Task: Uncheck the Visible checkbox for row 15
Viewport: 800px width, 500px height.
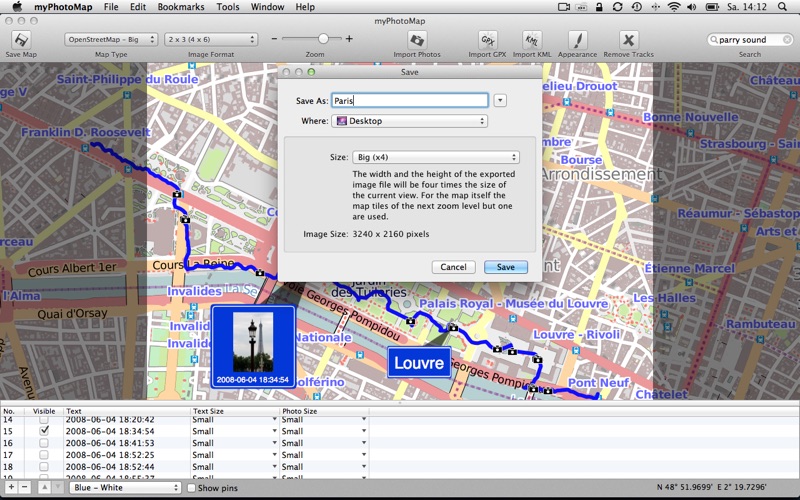Action: [44, 431]
